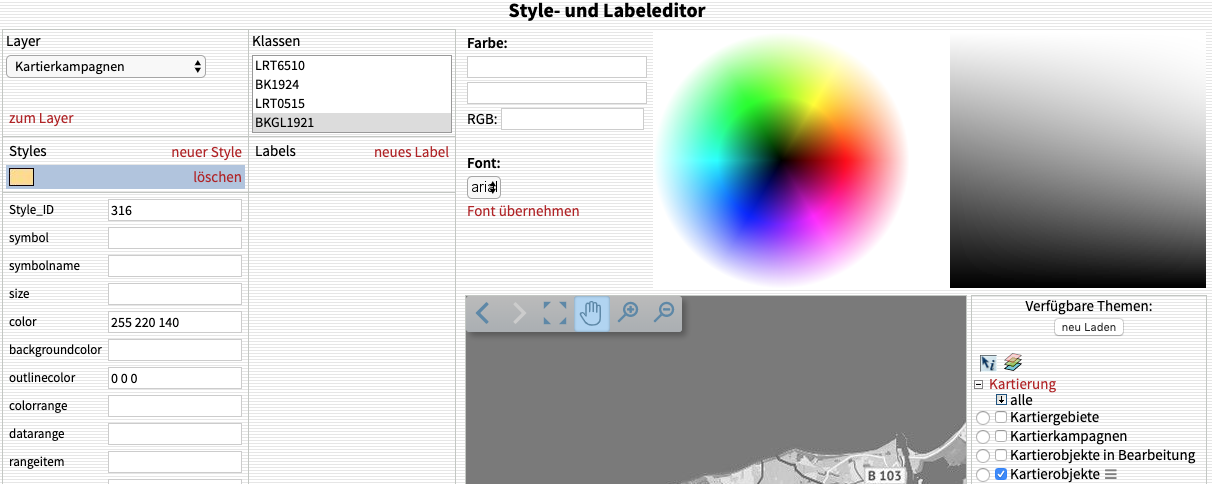Activate the zoom out magnifier
The image size is (1212, 484).
664,313
